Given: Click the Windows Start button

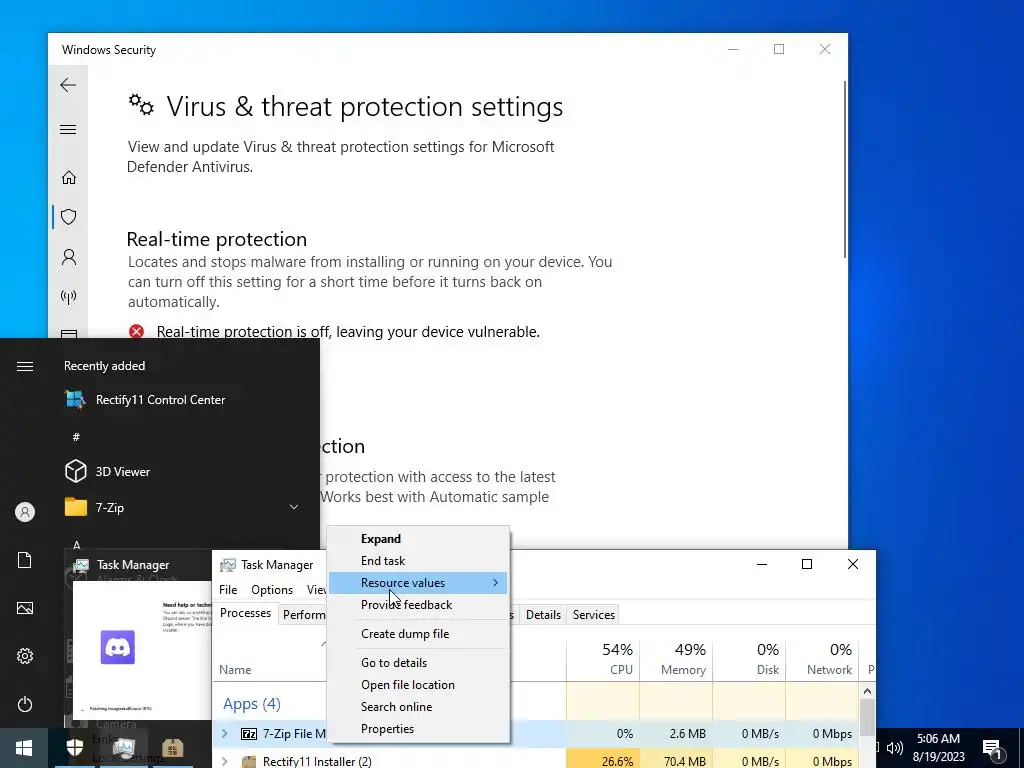Looking at the screenshot, I should click(24, 748).
